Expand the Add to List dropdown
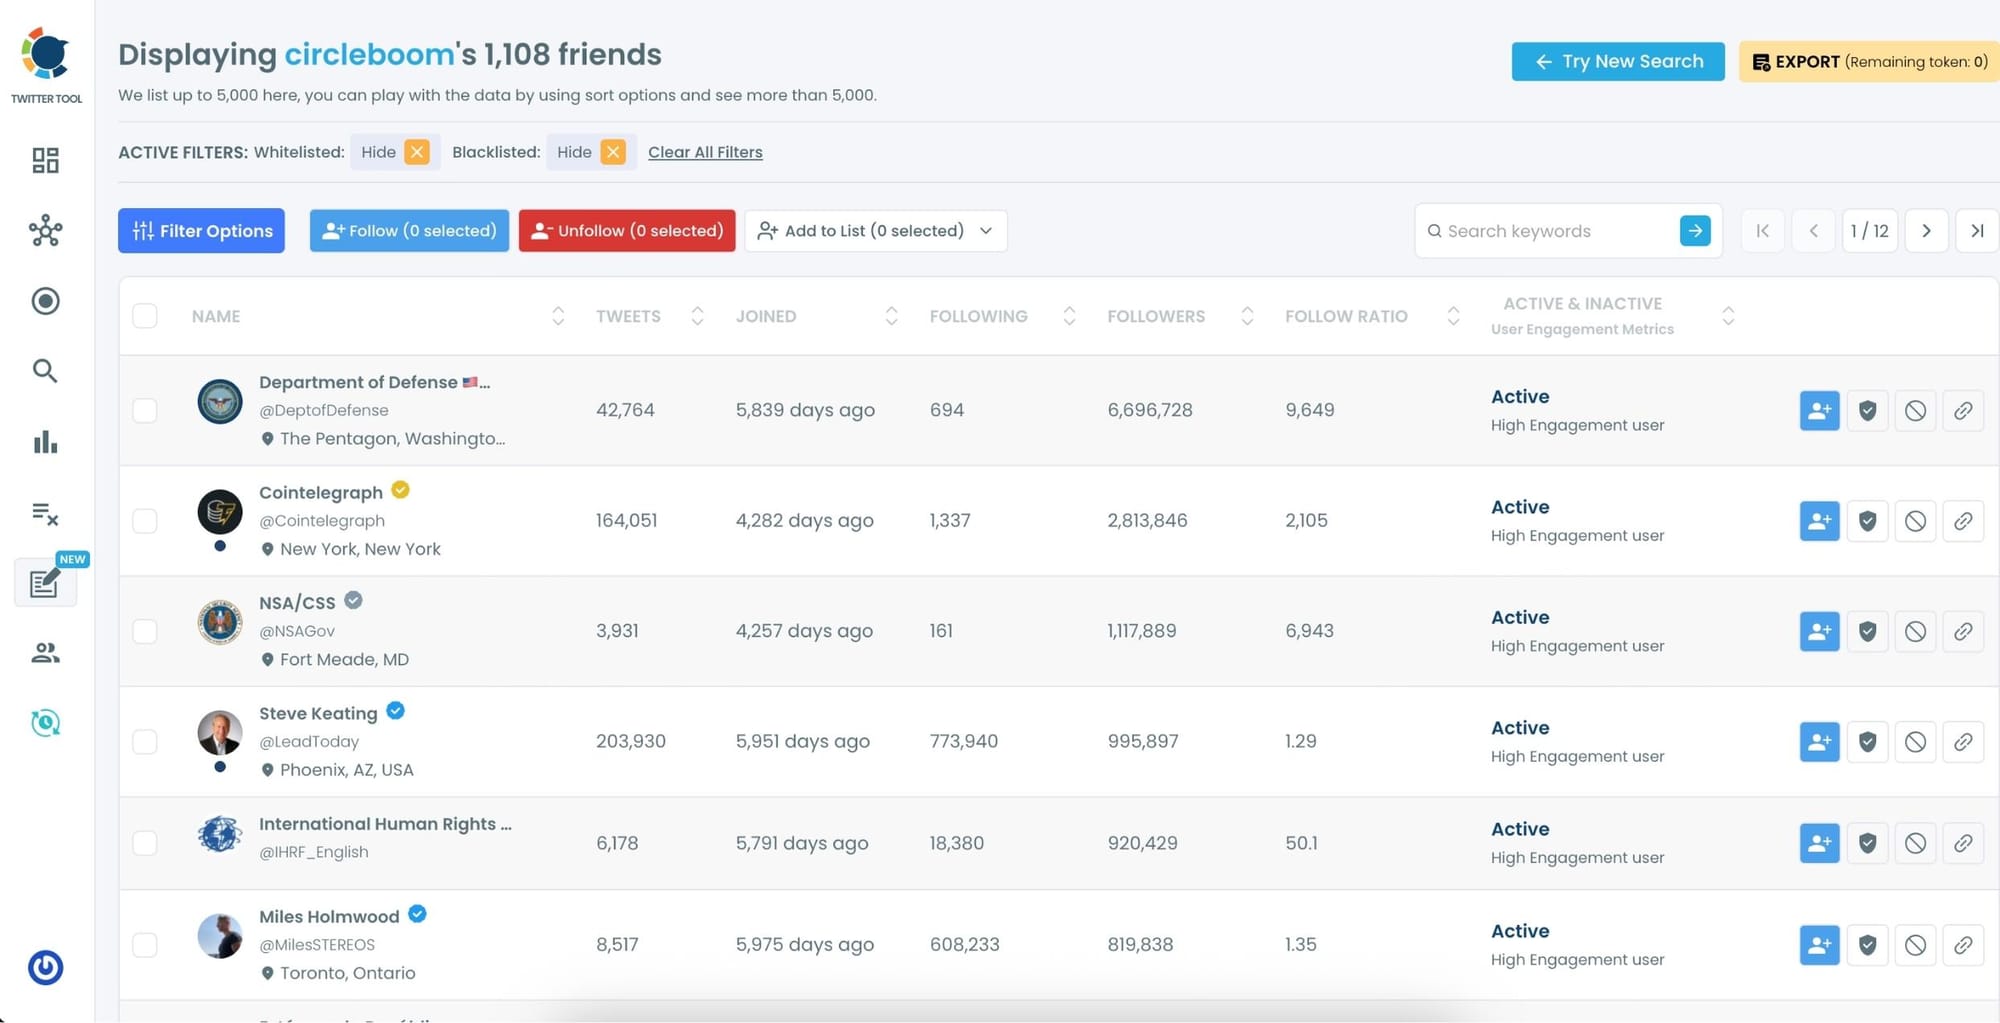The height and width of the screenshot is (1023, 2000). [876, 231]
